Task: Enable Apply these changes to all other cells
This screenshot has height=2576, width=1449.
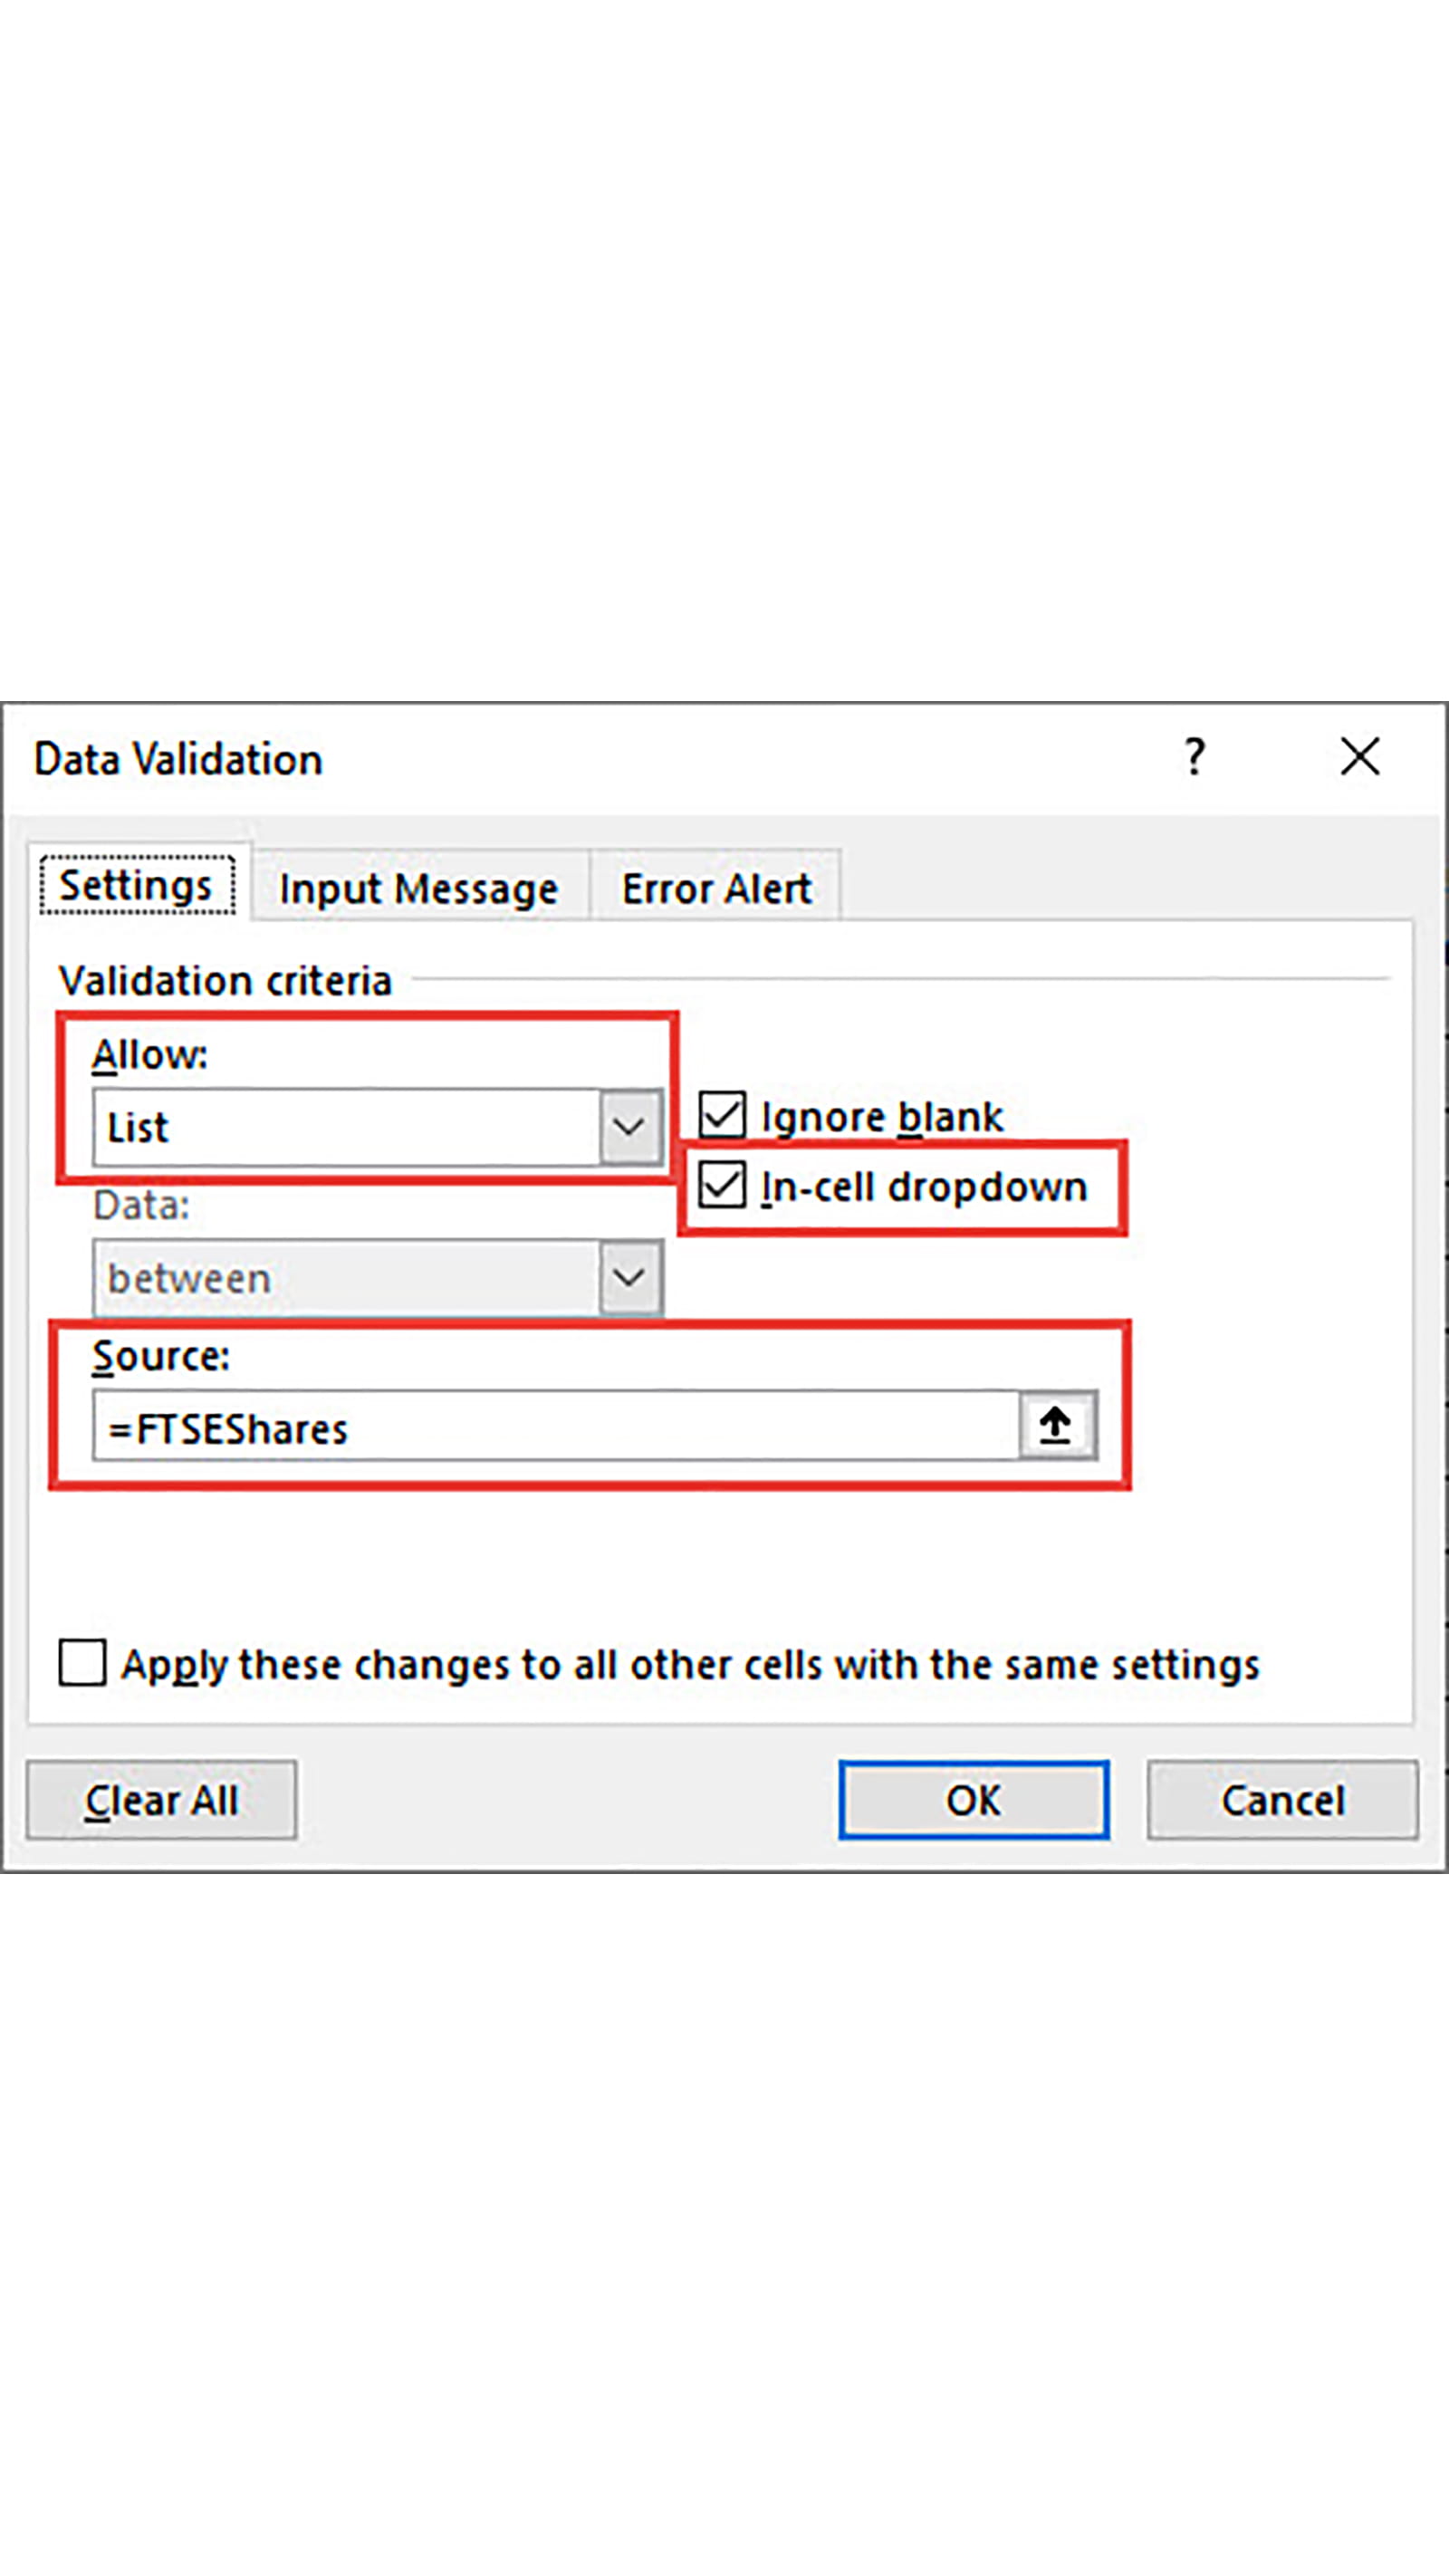Action: coord(83,1664)
